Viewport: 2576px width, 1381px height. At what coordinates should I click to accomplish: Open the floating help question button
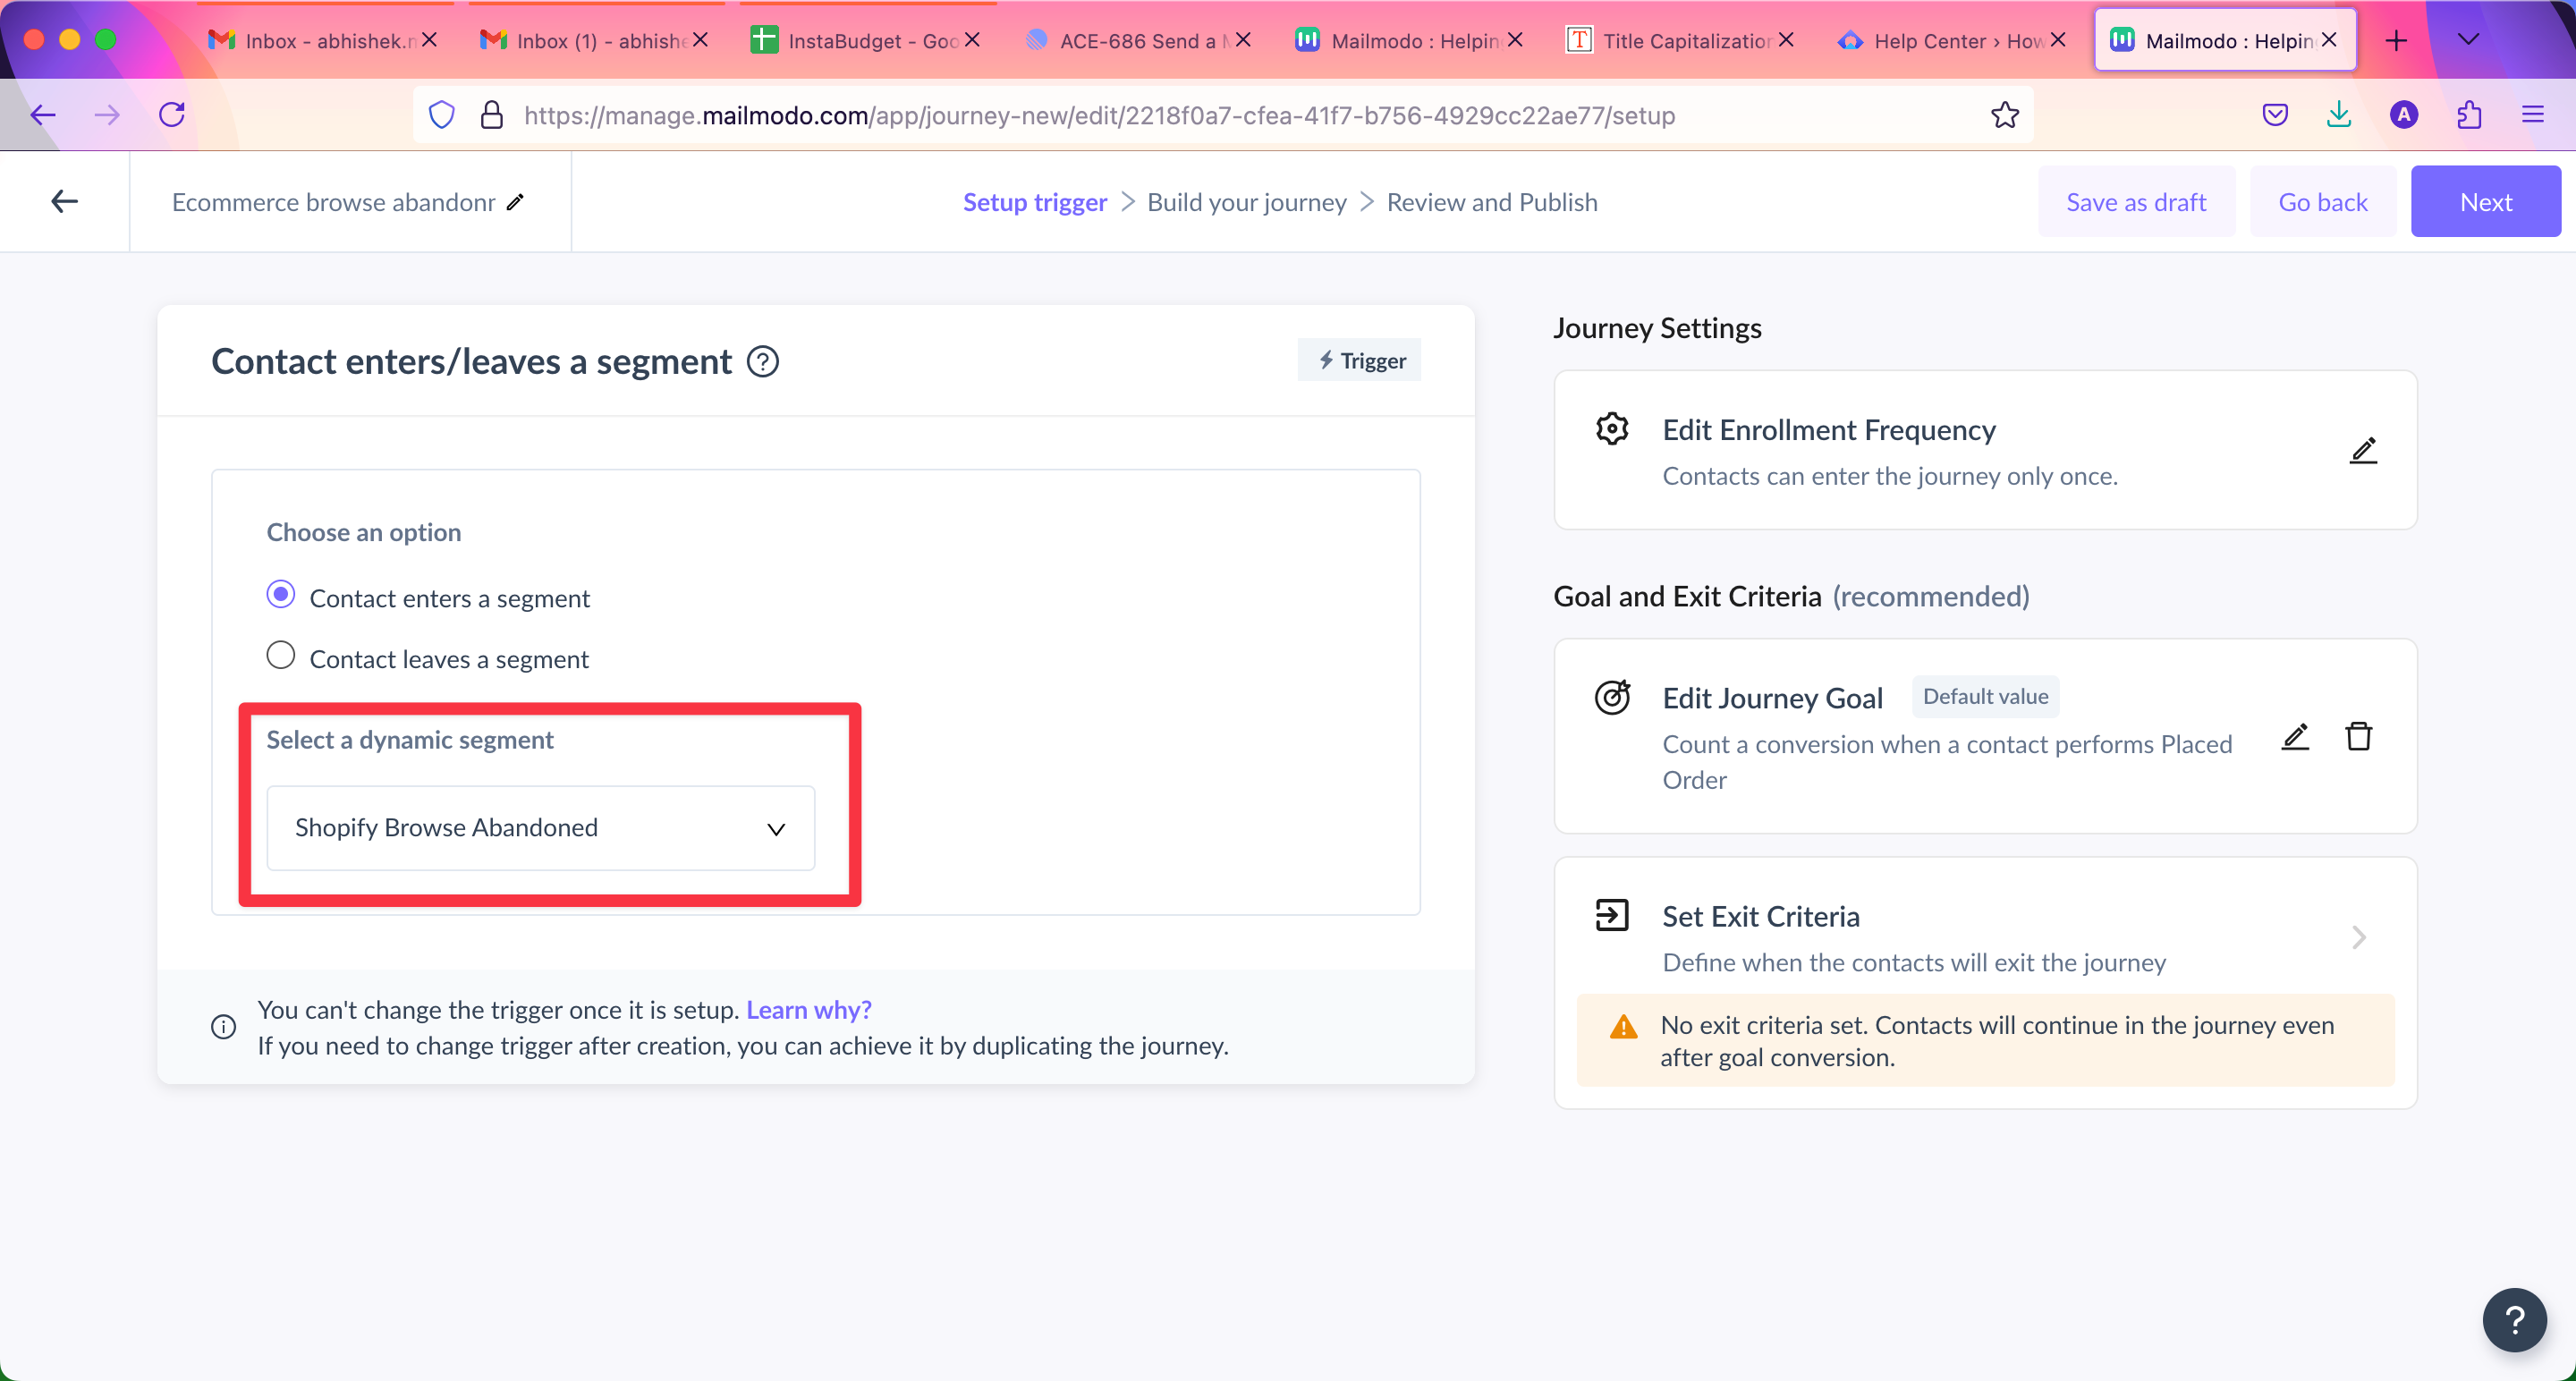2514,1320
